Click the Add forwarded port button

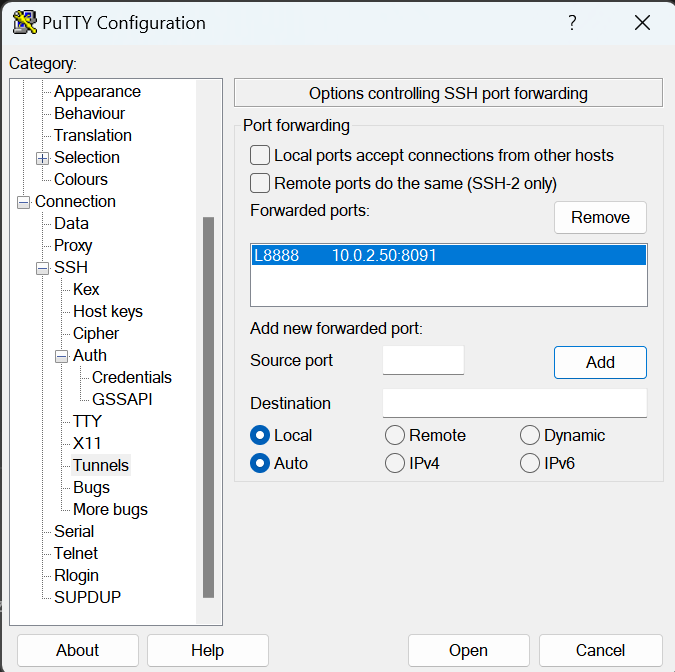[x=600, y=362]
